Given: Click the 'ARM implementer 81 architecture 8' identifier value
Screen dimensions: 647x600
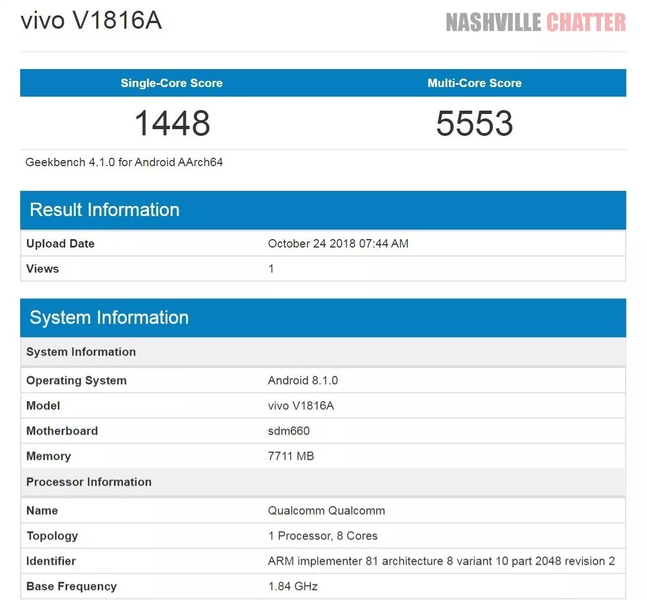Looking at the screenshot, I should (442, 561).
